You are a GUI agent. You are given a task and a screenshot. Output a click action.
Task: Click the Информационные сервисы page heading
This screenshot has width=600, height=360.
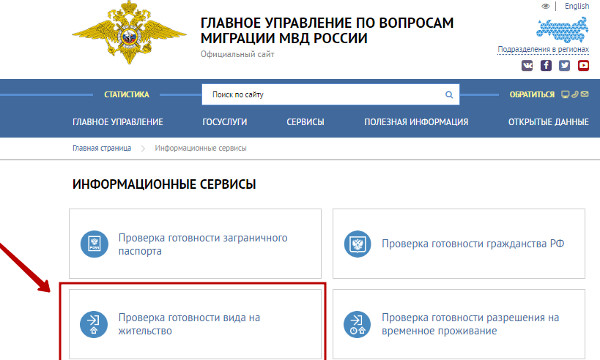point(164,184)
